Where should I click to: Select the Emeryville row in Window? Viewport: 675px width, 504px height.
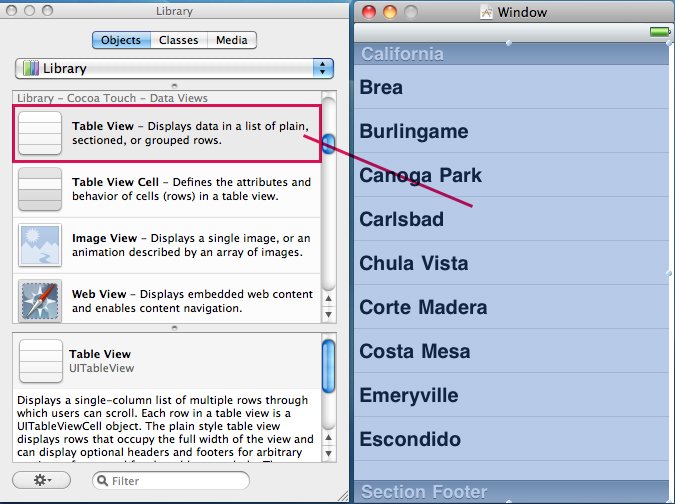pos(511,395)
